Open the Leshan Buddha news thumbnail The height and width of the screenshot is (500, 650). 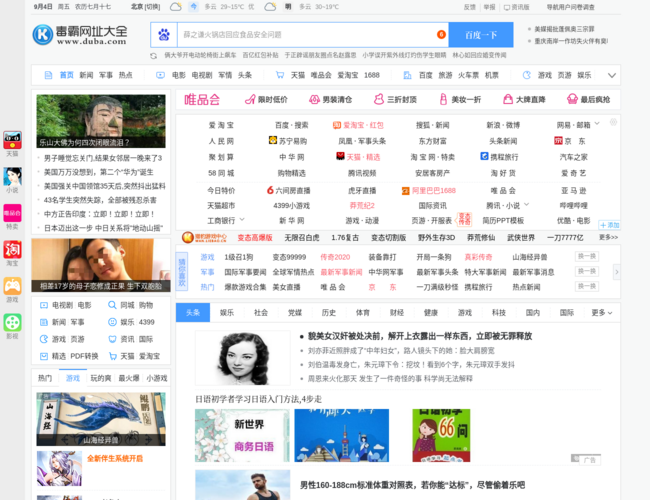click(101, 121)
